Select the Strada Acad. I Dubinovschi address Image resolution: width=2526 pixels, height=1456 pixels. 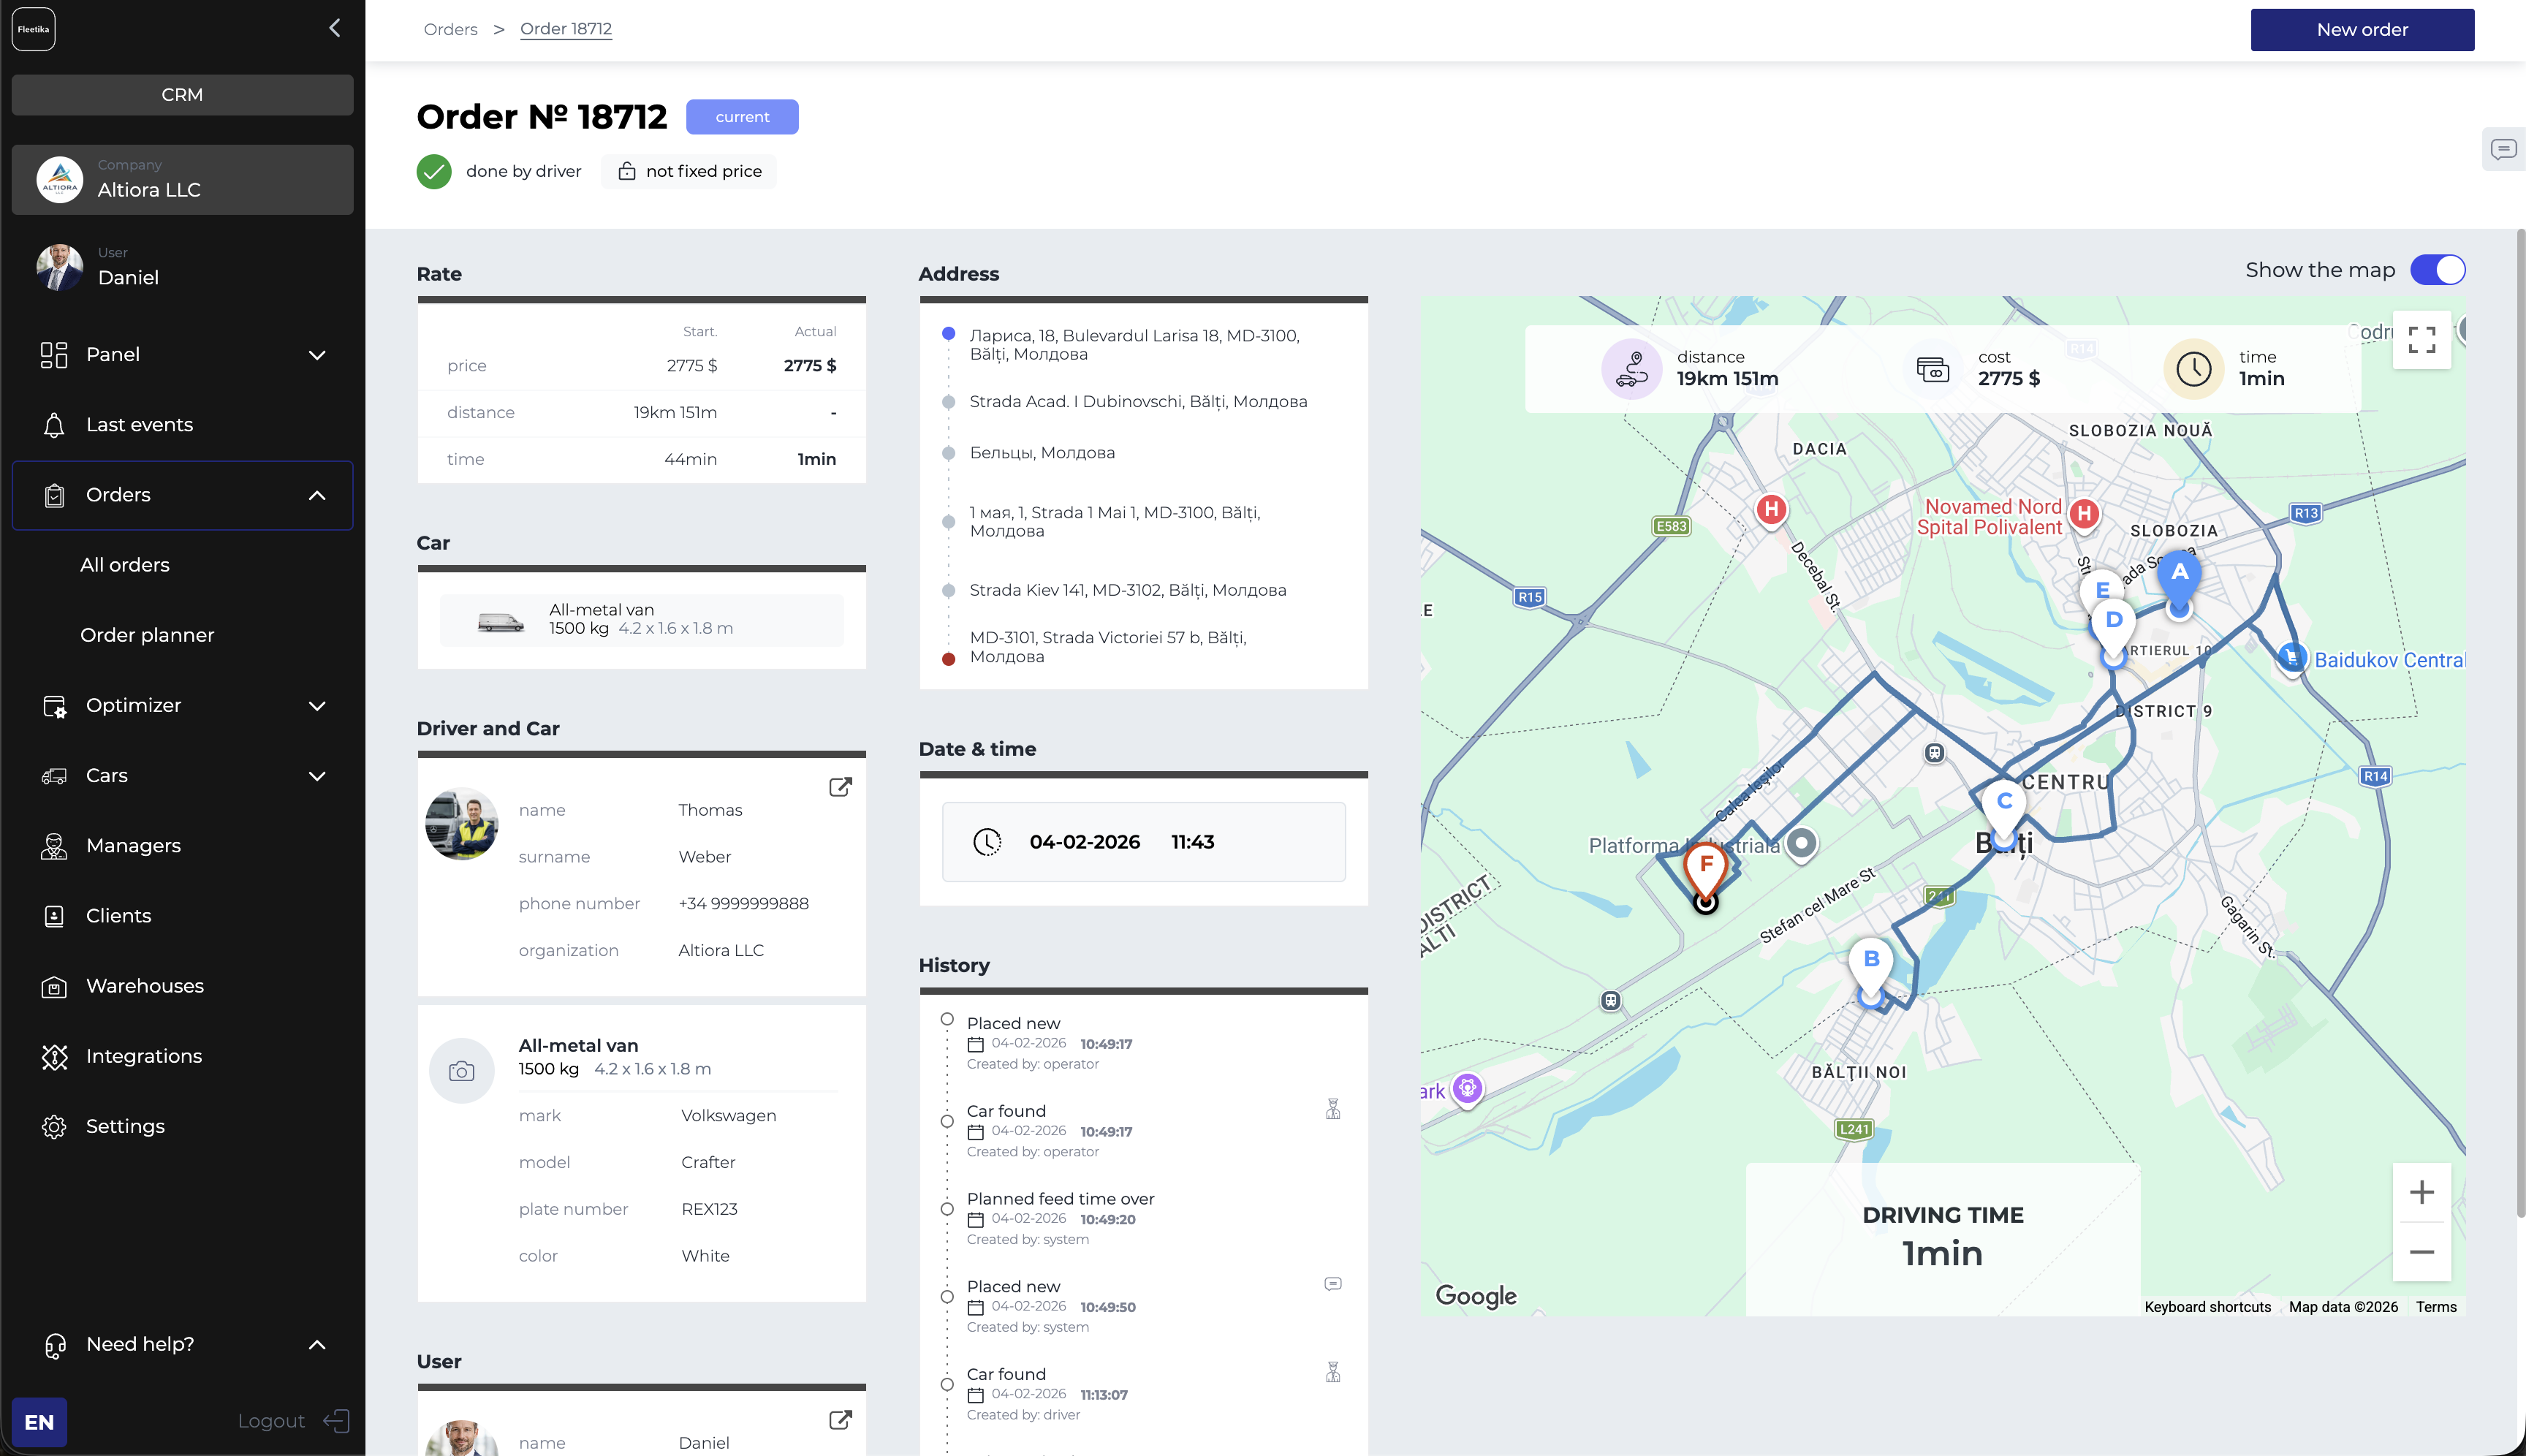point(1138,402)
